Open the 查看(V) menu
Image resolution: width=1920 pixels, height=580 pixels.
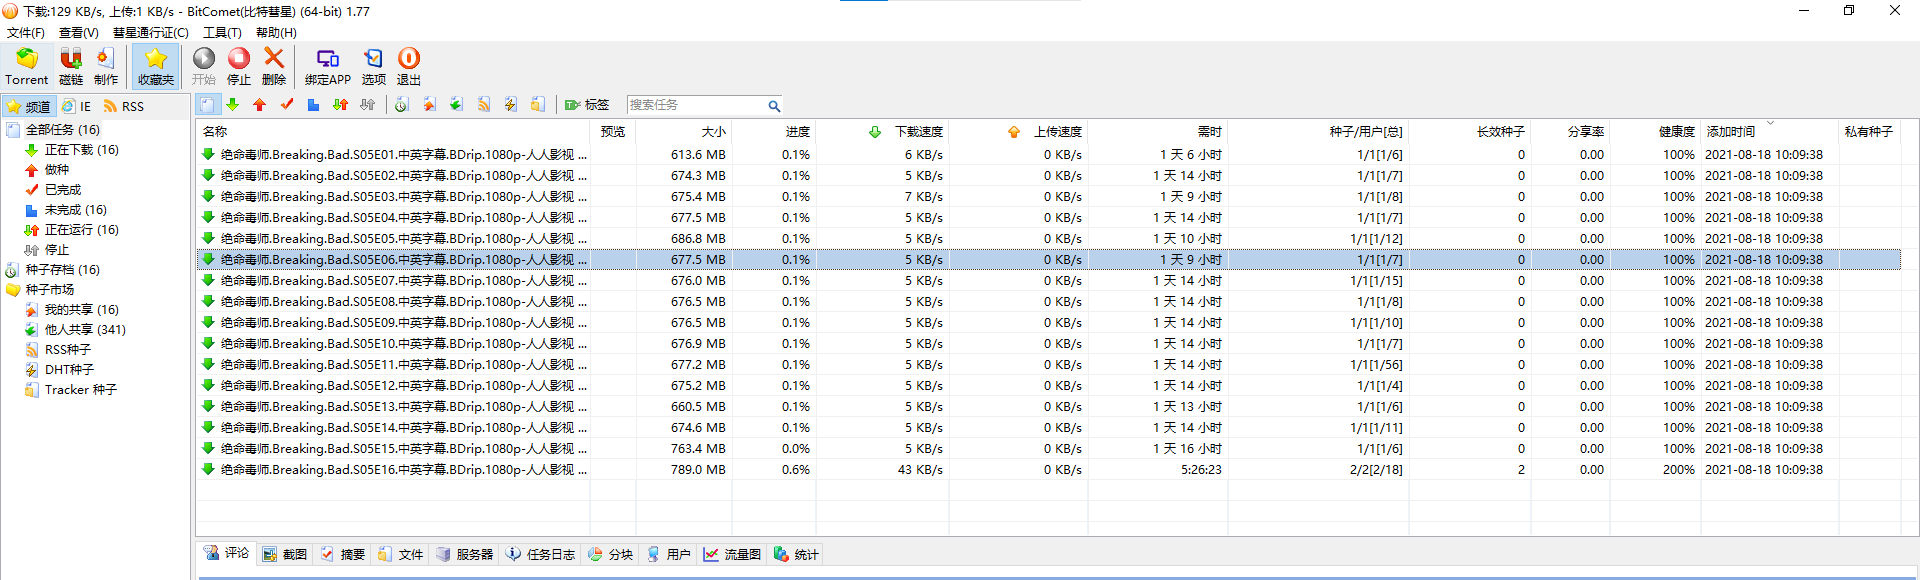(79, 33)
